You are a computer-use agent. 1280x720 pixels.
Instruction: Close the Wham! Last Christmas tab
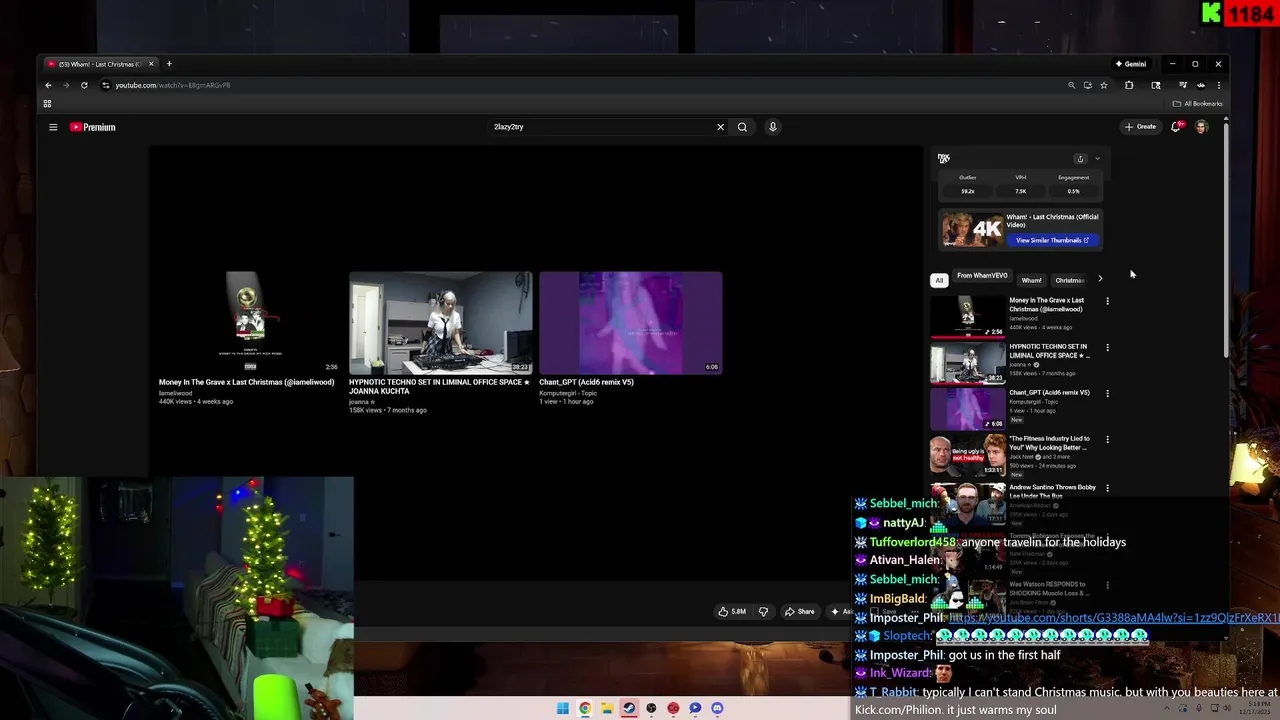point(151,64)
